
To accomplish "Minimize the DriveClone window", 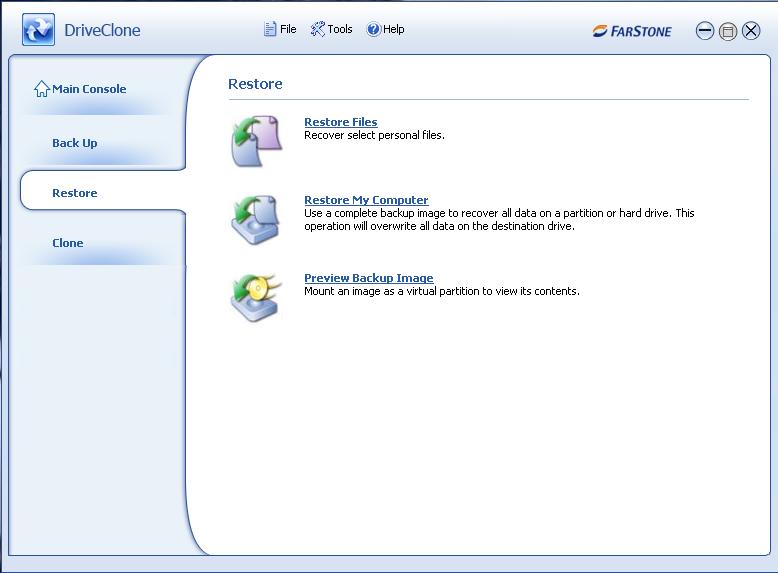I will click(x=705, y=31).
